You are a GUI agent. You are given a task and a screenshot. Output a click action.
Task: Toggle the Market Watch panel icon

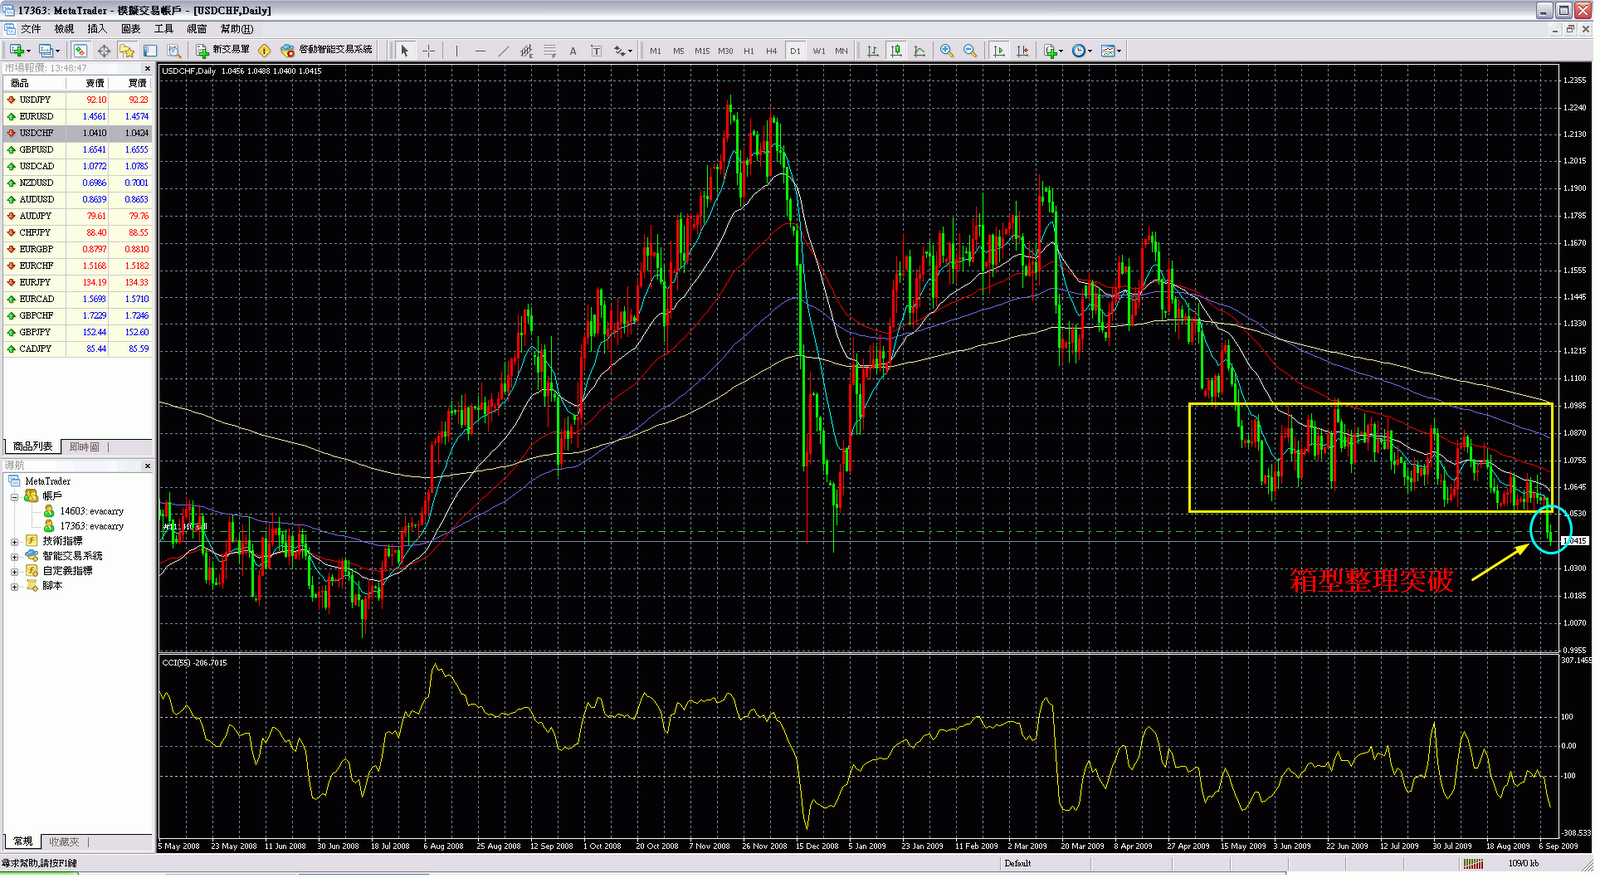tap(80, 50)
